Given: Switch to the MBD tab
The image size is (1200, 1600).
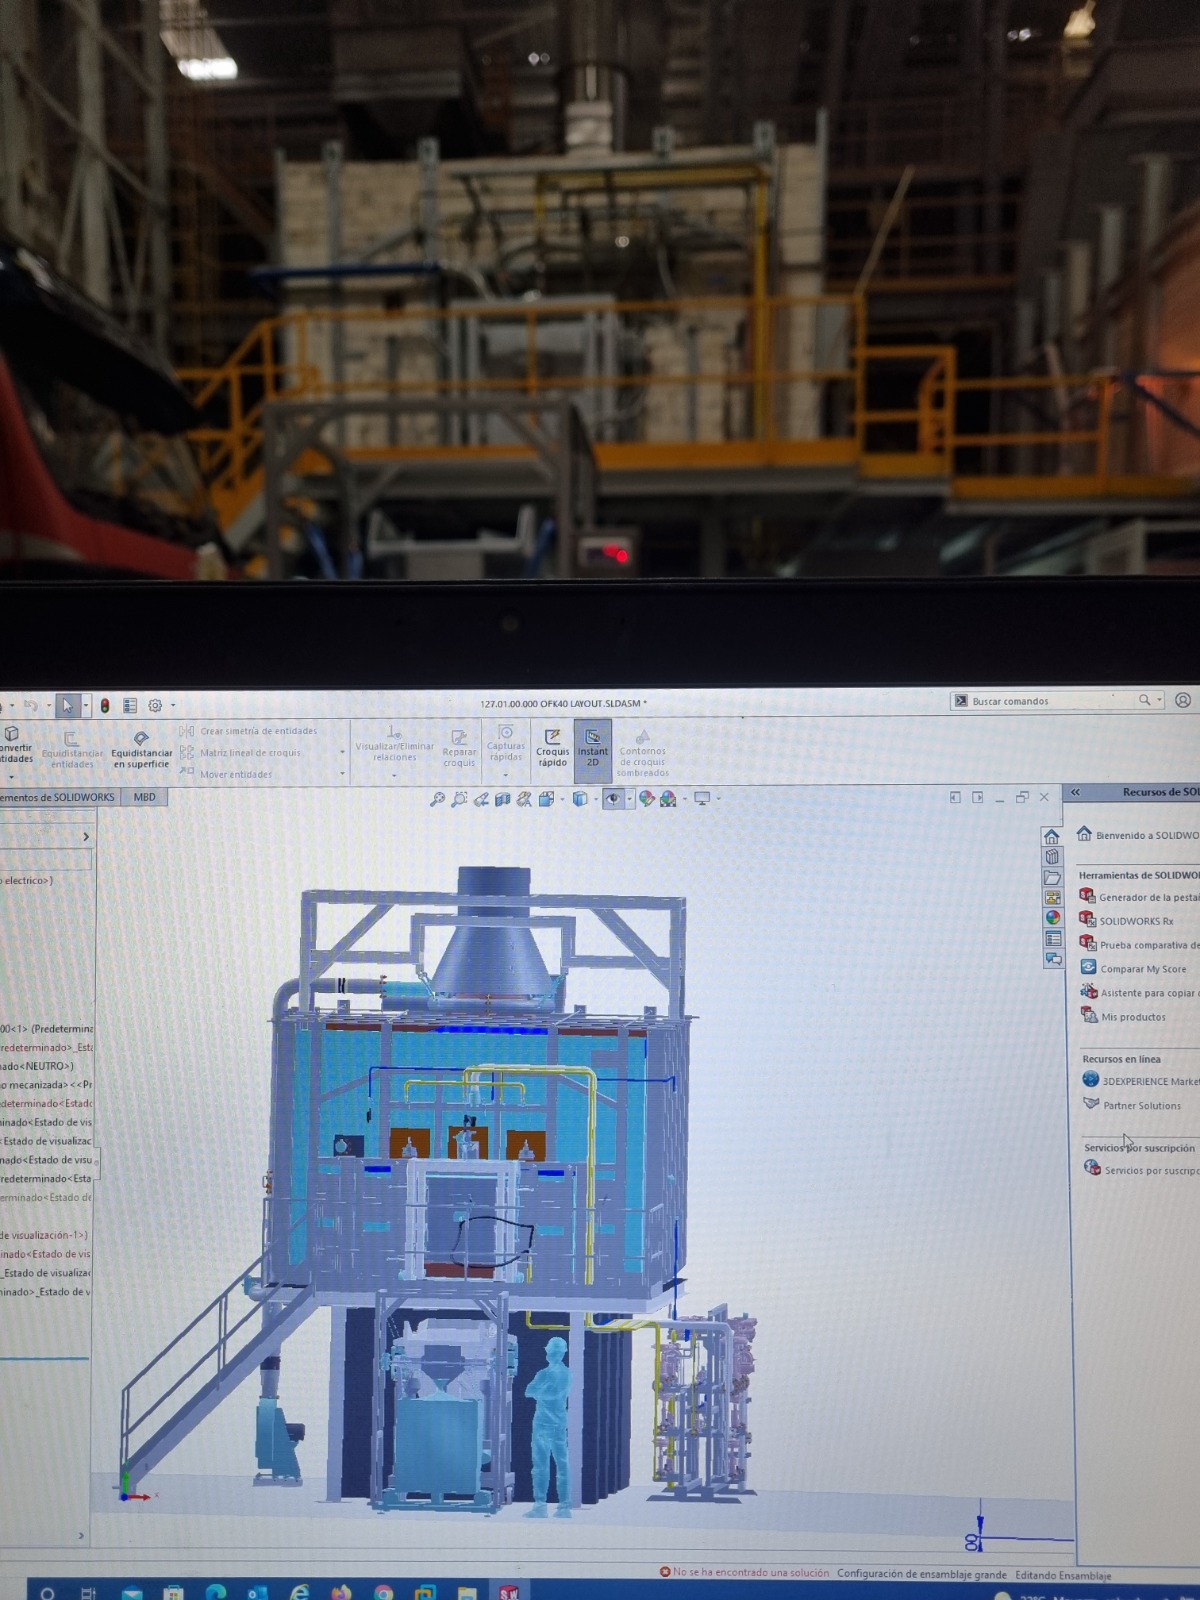Looking at the screenshot, I should pyautogui.click(x=145, y=797).
